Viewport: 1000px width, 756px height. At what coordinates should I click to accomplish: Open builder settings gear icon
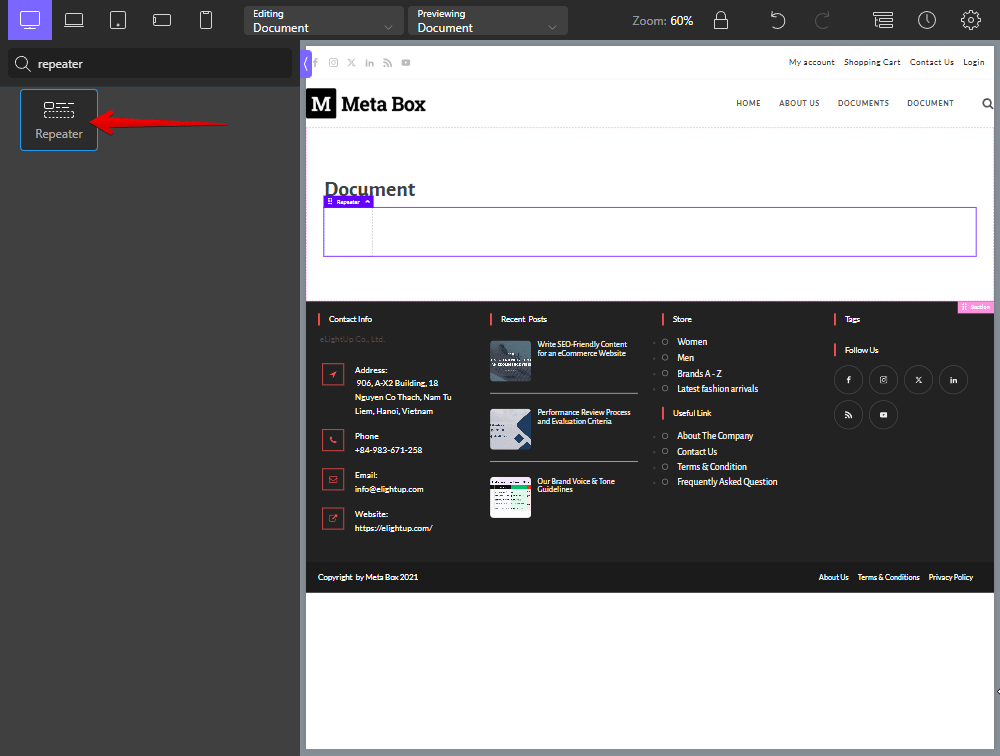pyautogui.click(x=970, y=20)
